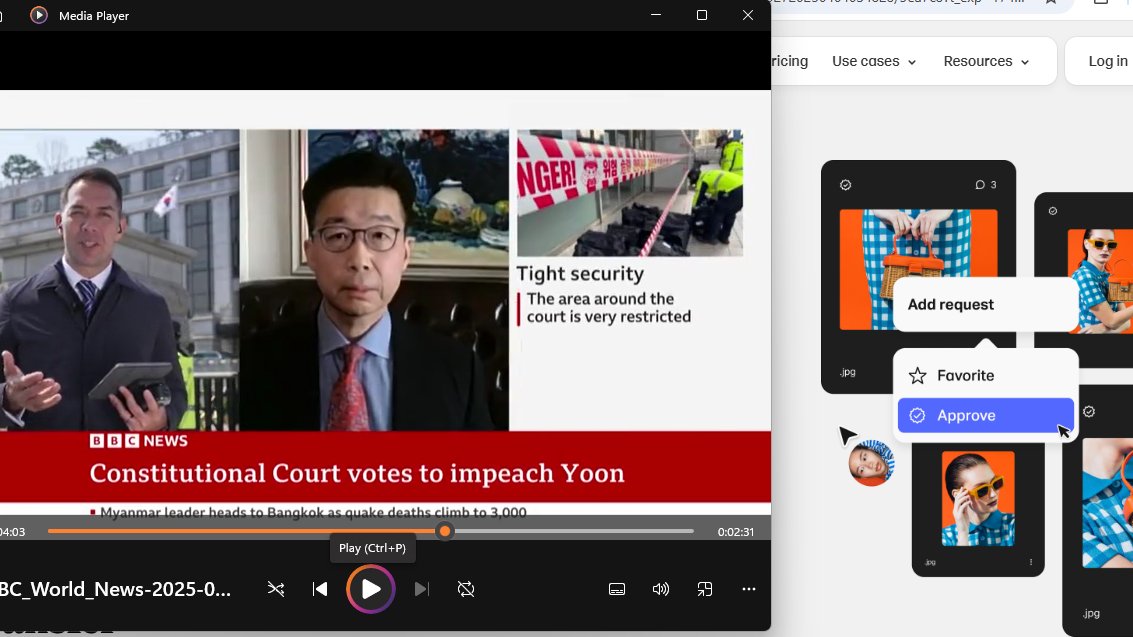Turn on subtitles
1133x637 pixels.
click(x=617, y=589)
